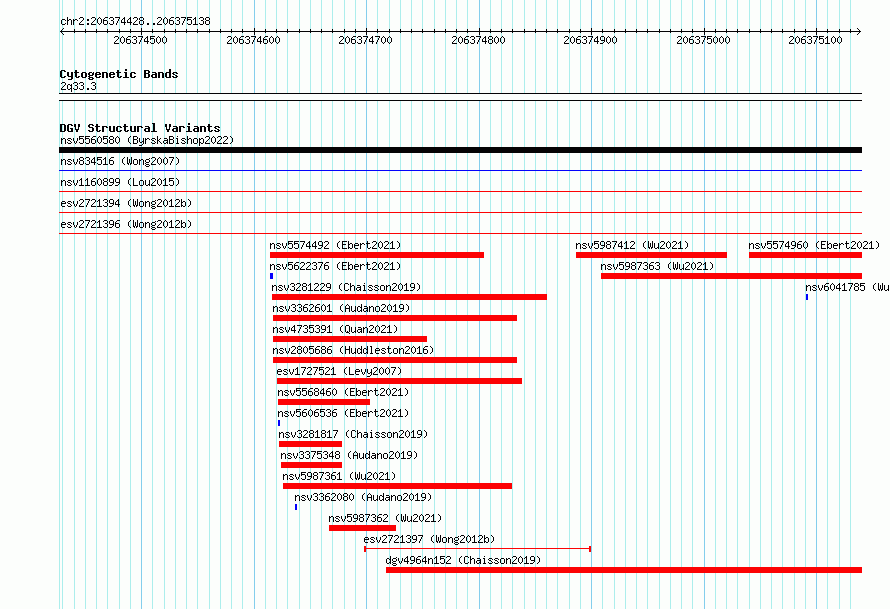Click the 2q33.3 cytogenetic band label
This screenshot has width=890, height=609.
[78, 87]
